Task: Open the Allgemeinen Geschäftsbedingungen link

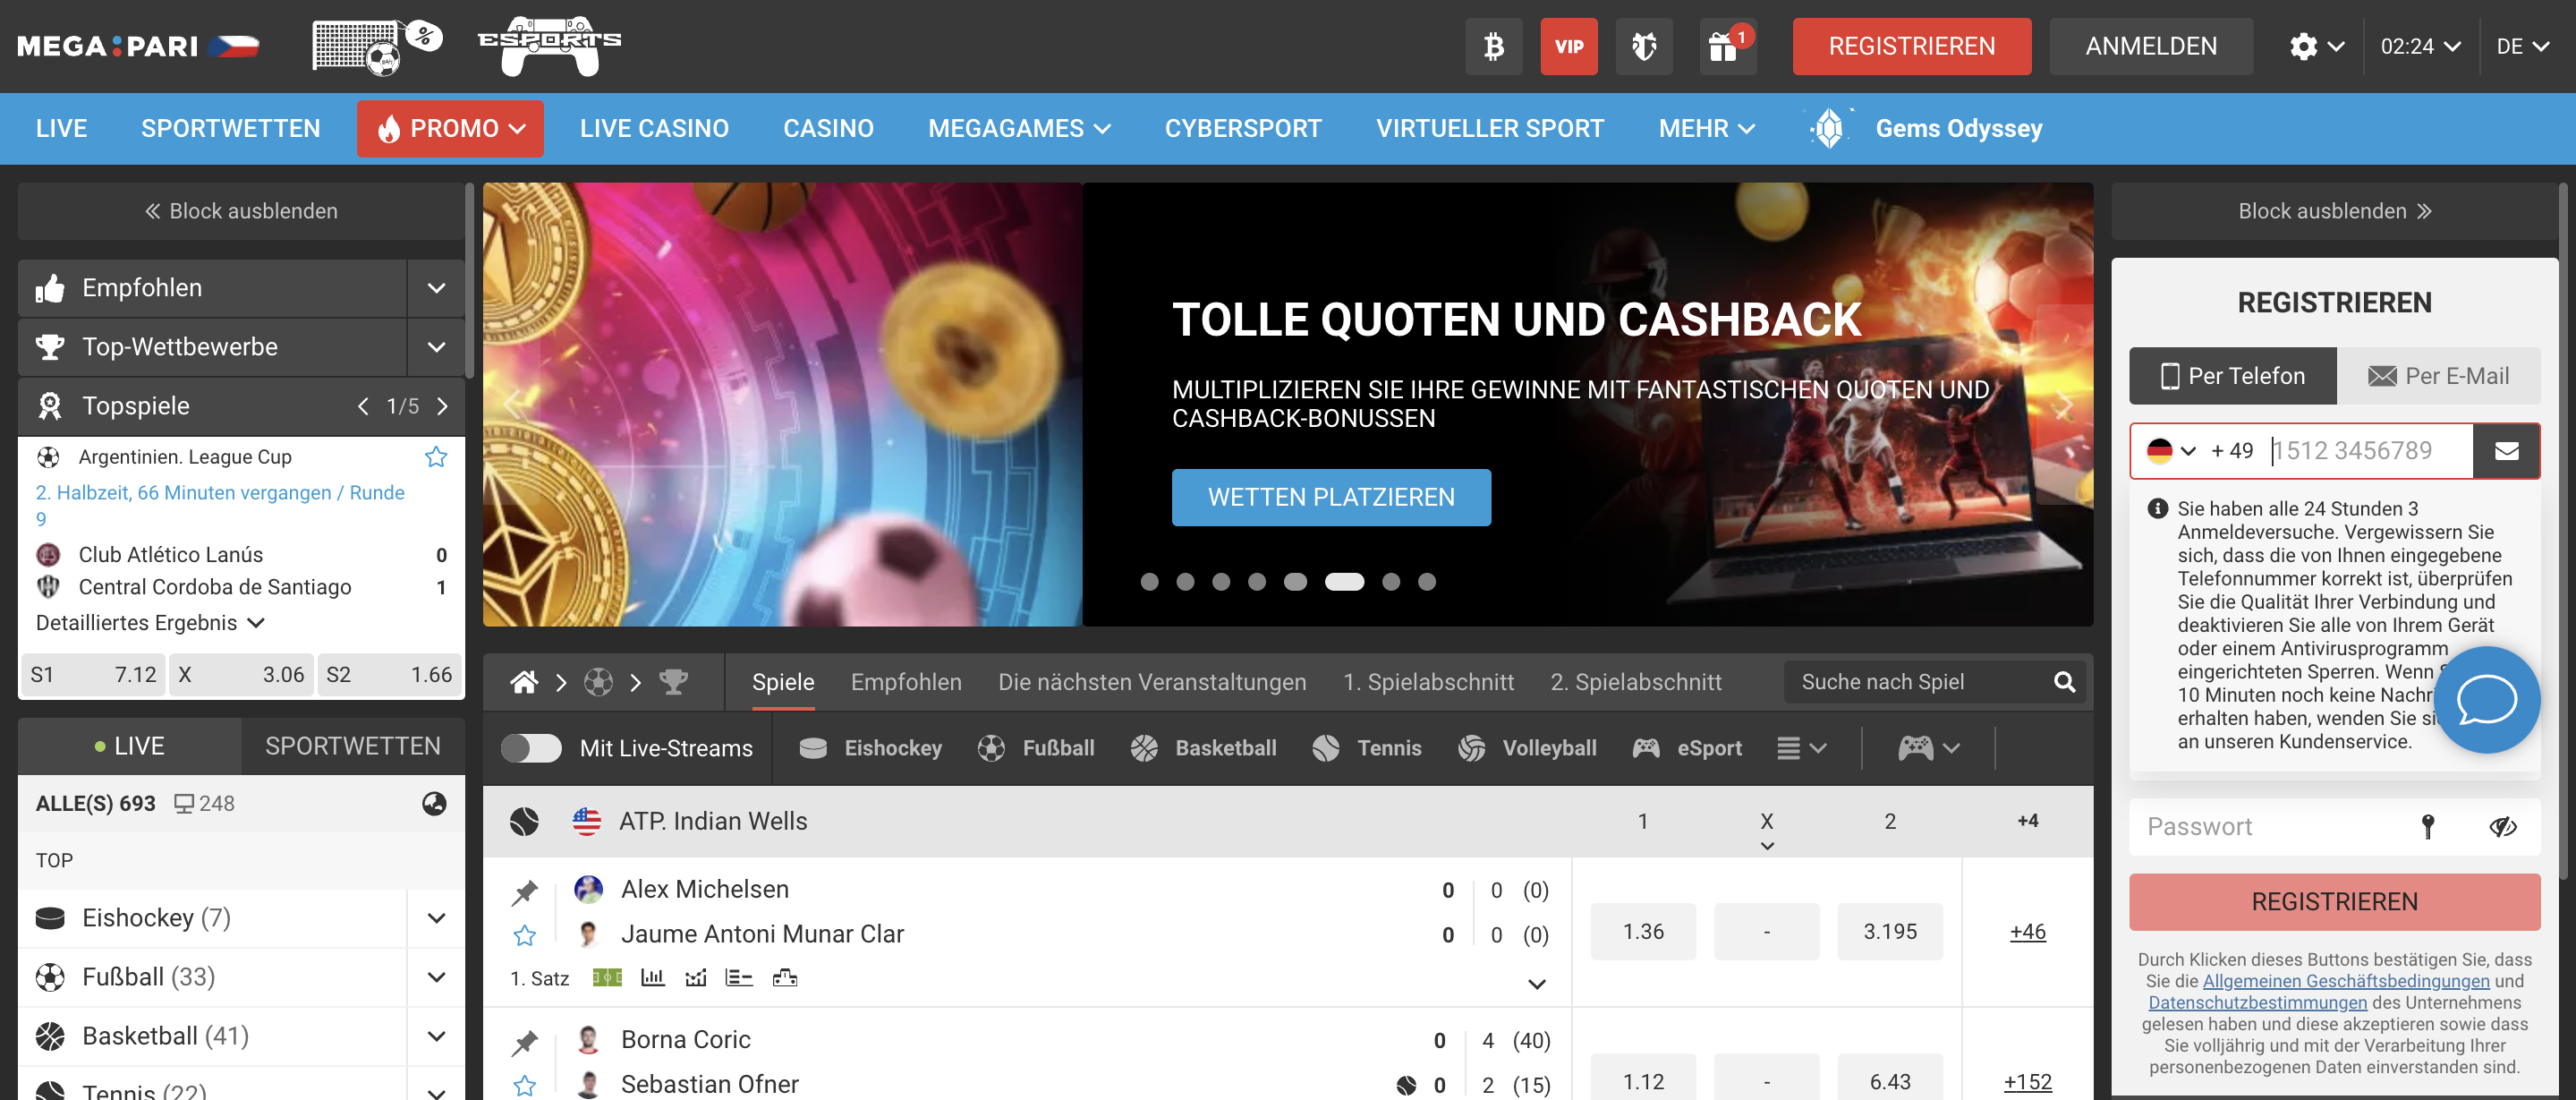Action: pyautogui.click(x=2345, y=981)
